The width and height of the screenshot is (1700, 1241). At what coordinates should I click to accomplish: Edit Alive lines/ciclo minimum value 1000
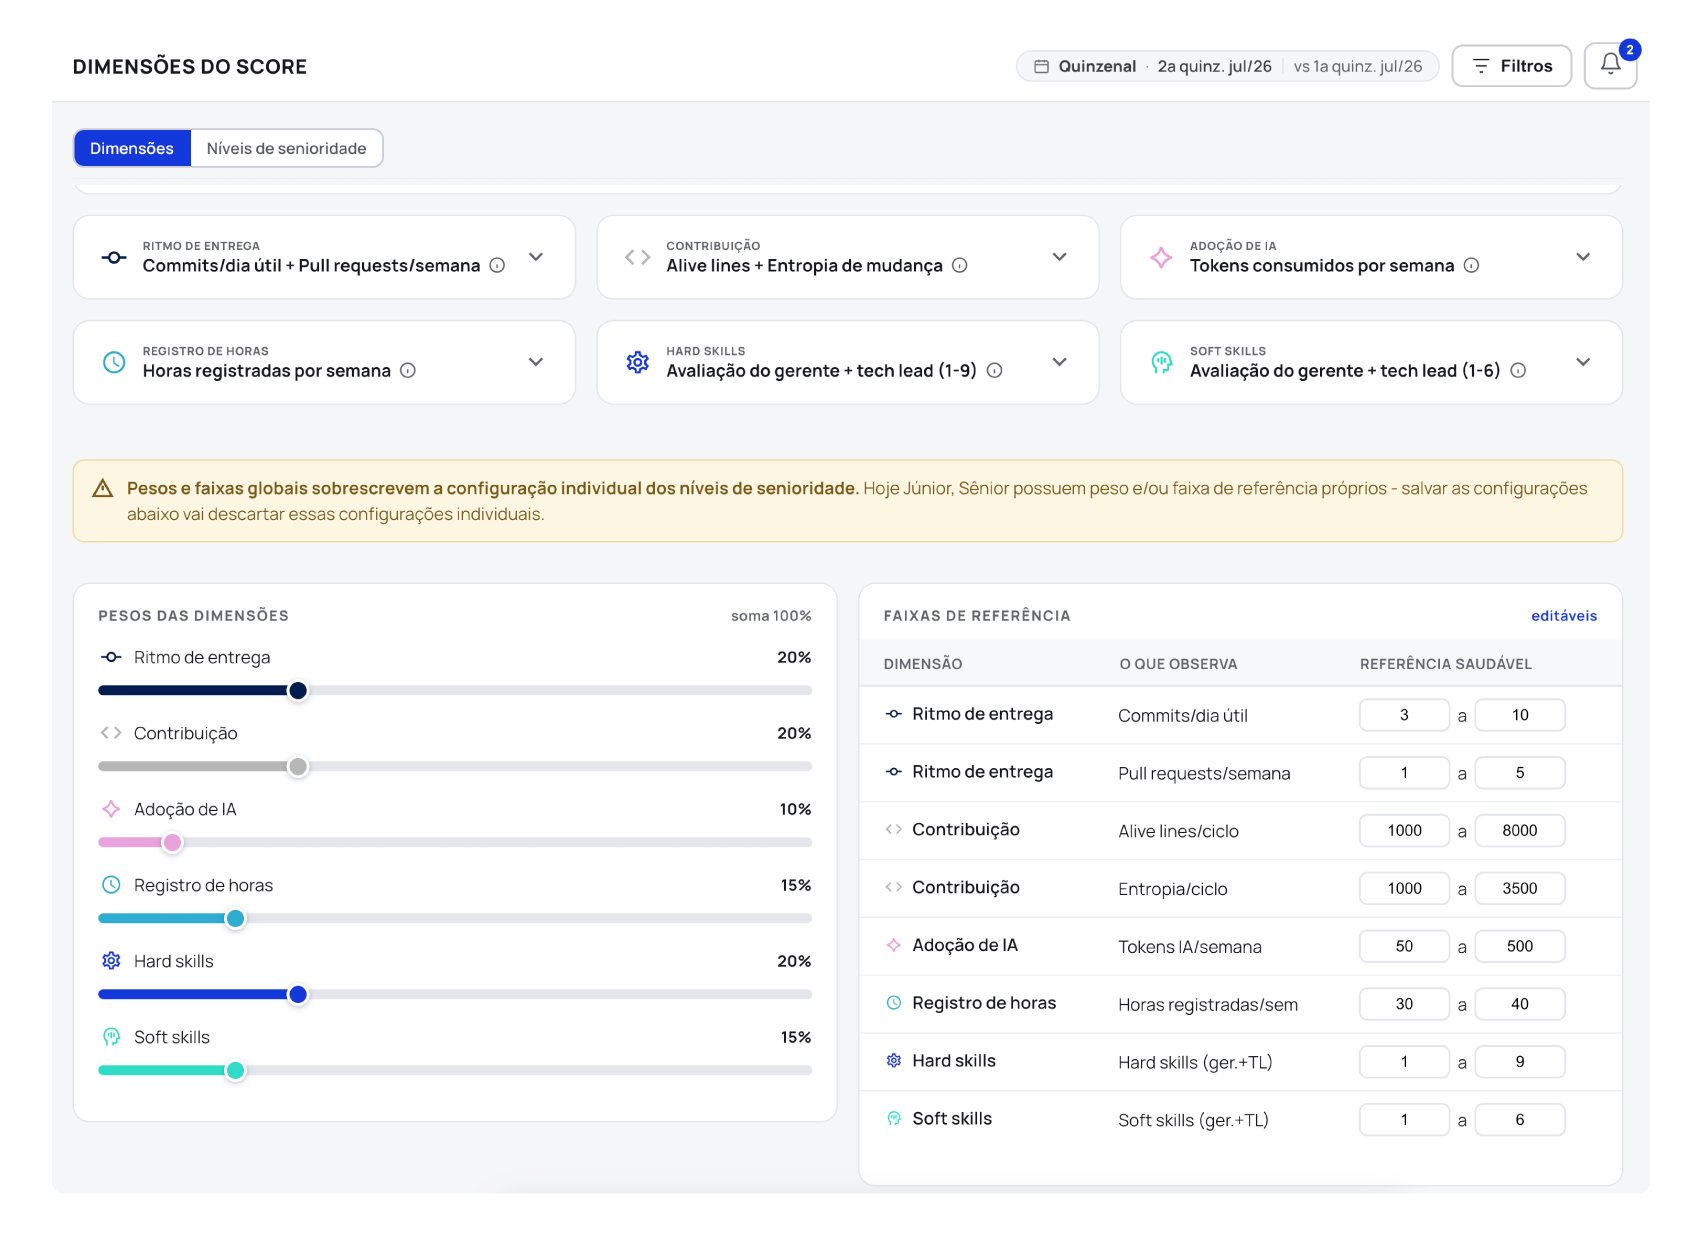[x=1404, y=831]
